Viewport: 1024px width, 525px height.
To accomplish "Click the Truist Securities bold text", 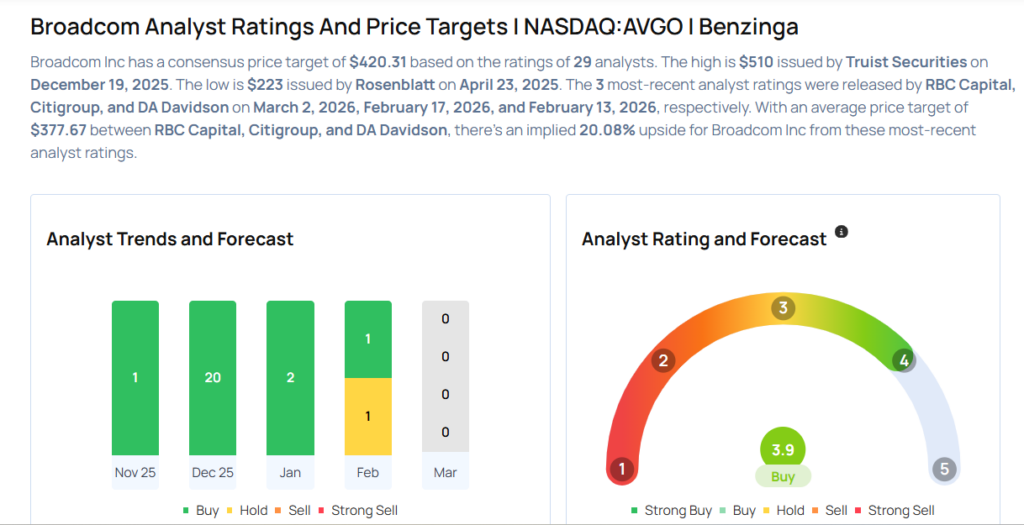I will 906,61.
